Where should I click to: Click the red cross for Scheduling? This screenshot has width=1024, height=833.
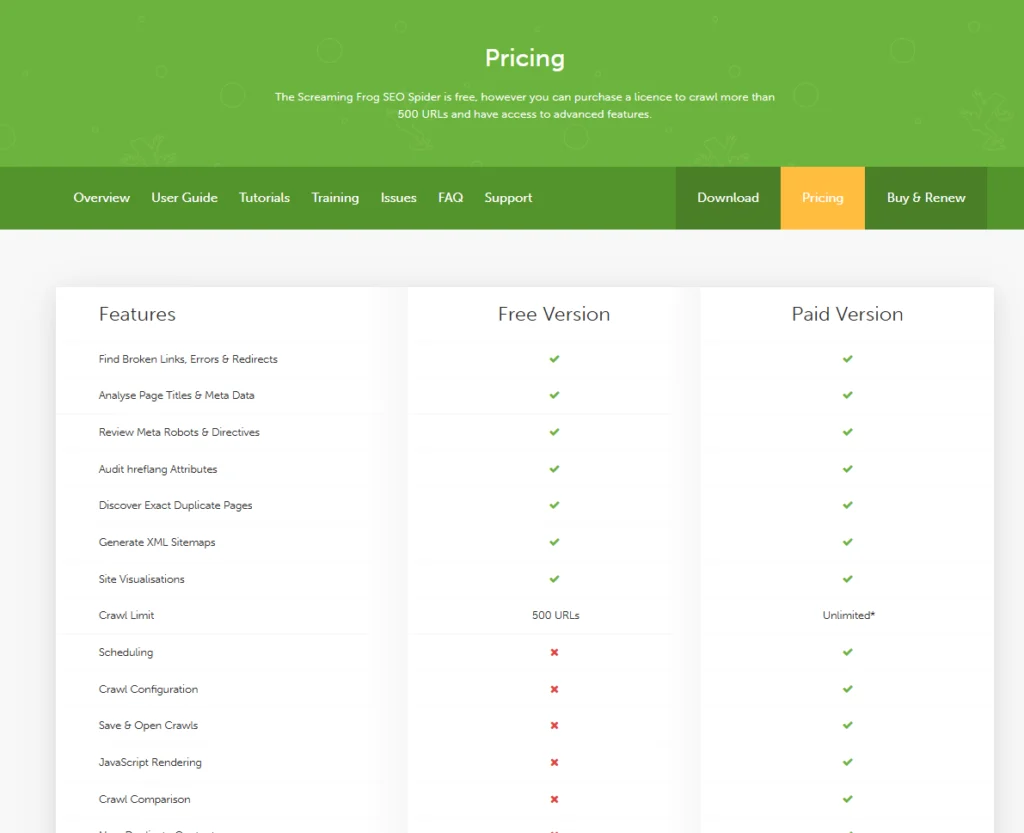click(x=554, y=652)
